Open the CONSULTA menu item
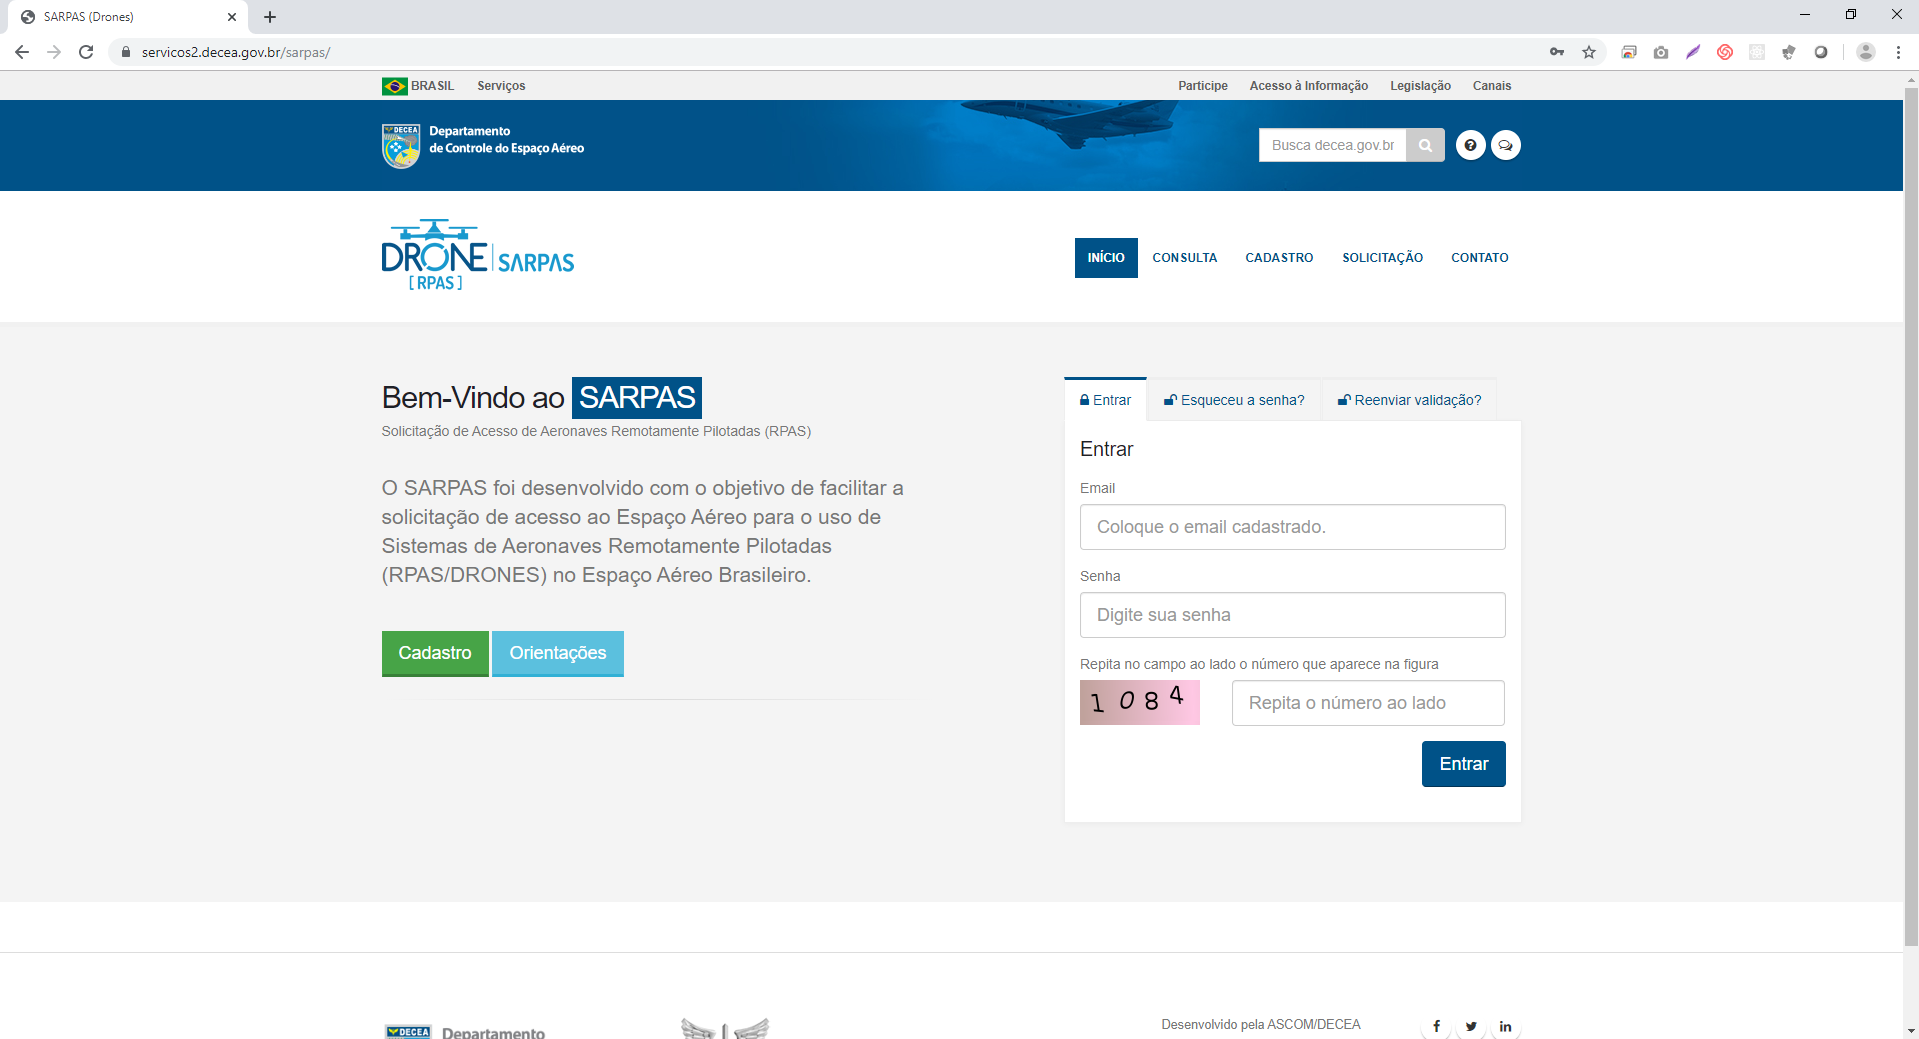Screen dimensions: 1919x1039 [1185, 258]
